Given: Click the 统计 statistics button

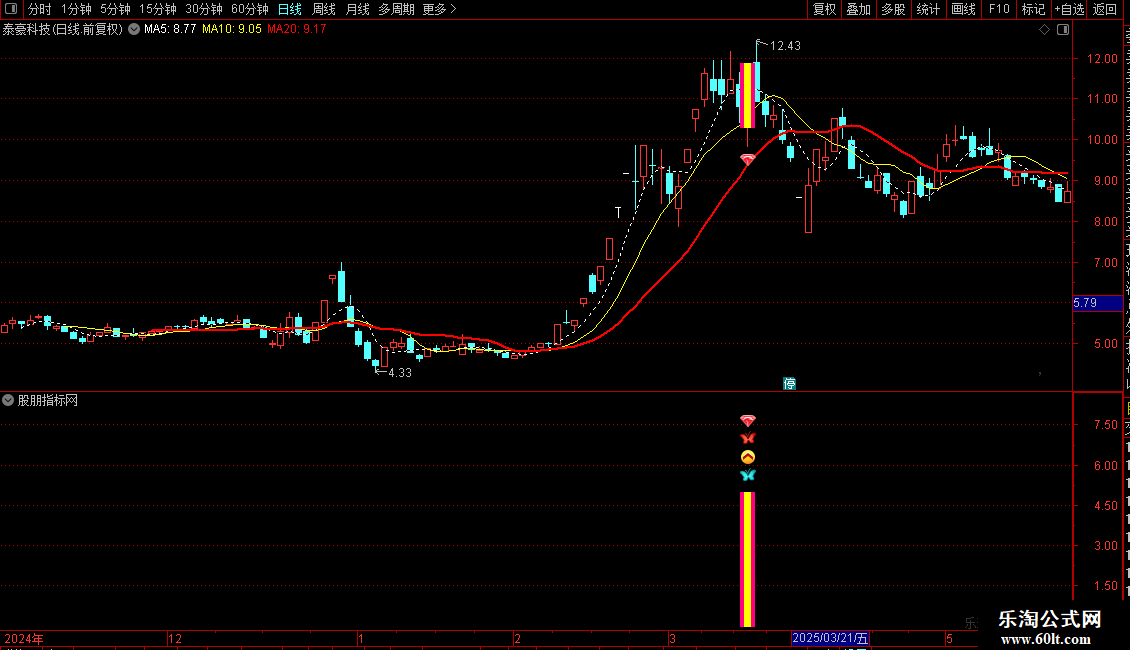Looking at the screenshot, I should 928,9.
